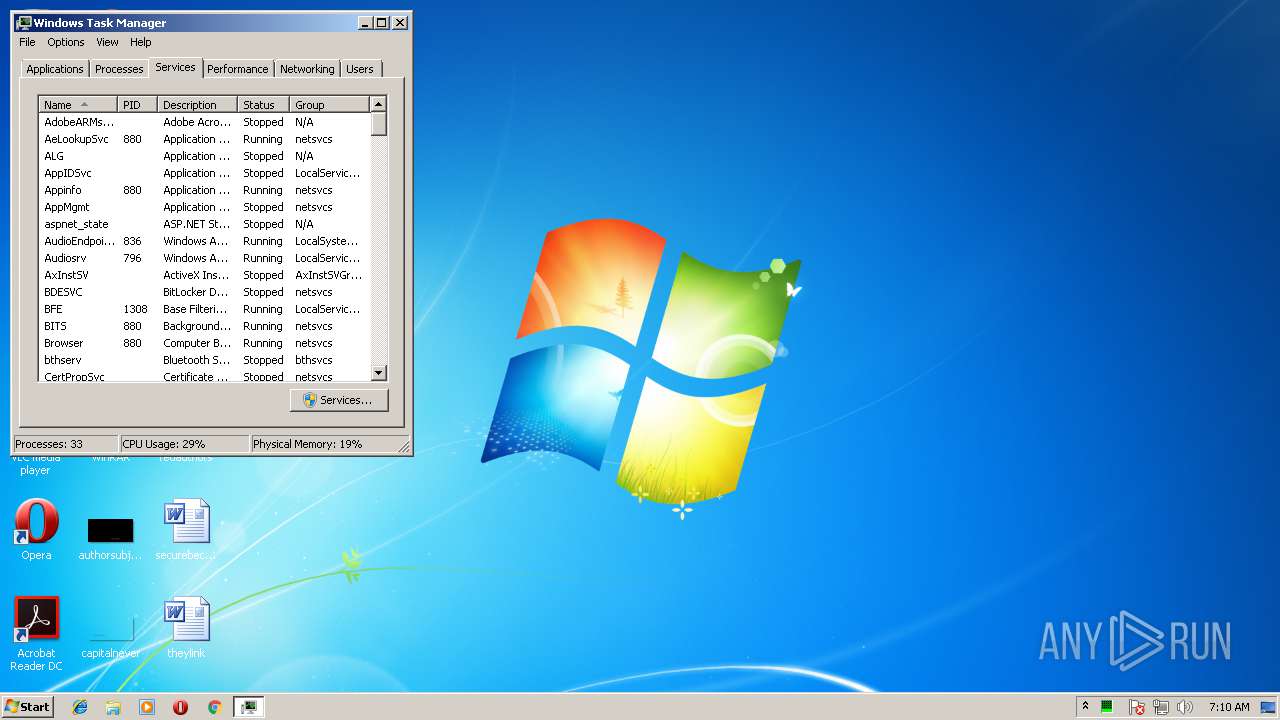Open the File menu
Image resolution: width=1280 pixels, height=720 pixels.
pyautogui.click(x=27, y=42)
